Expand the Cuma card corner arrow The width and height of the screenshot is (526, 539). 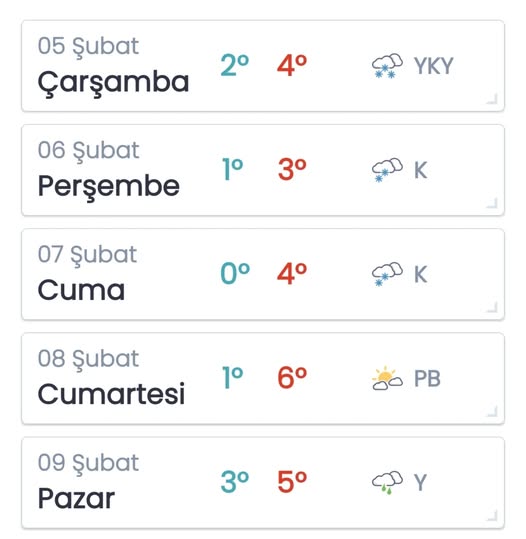pos(492,307)
